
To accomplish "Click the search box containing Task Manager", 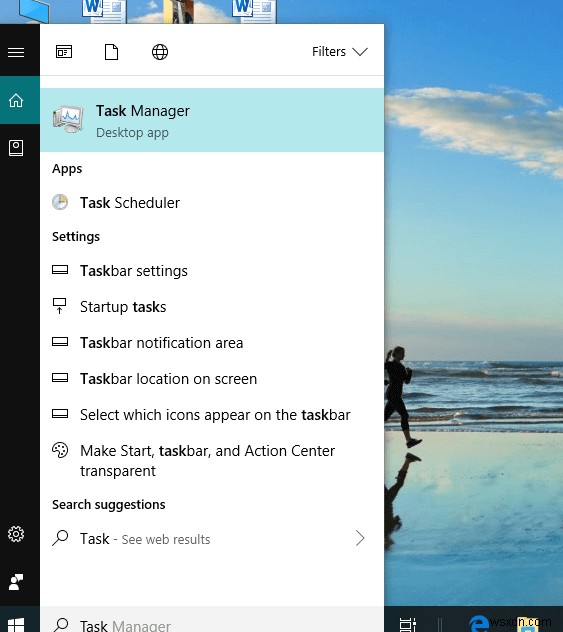I will pos(212,620).
